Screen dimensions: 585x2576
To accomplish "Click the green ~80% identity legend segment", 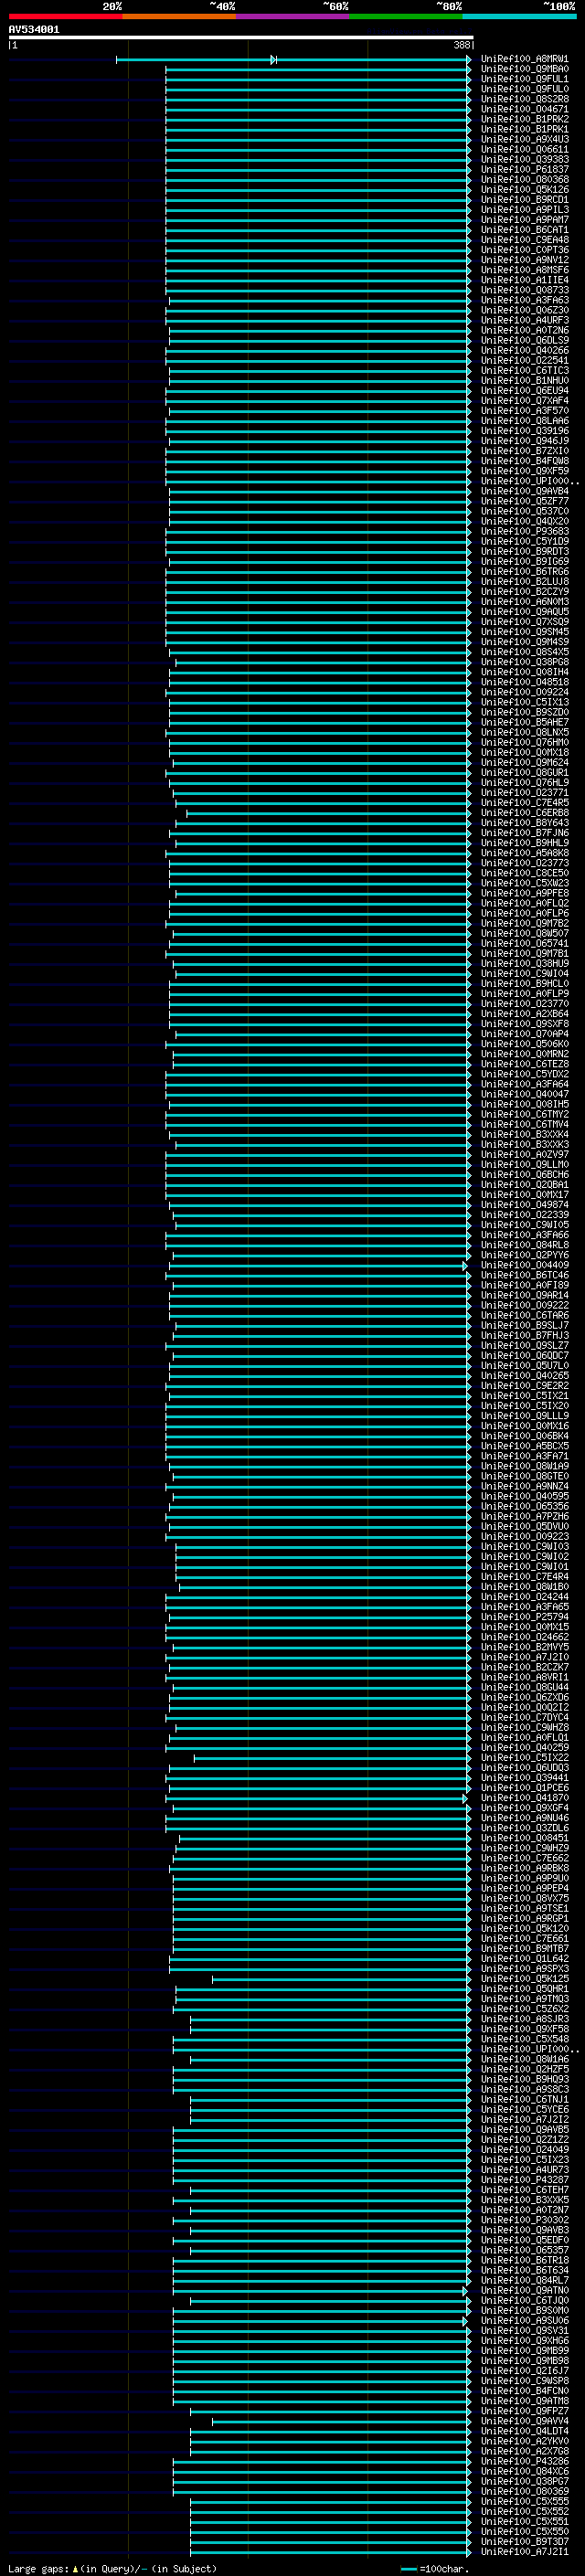I will [x=406, y=16].
